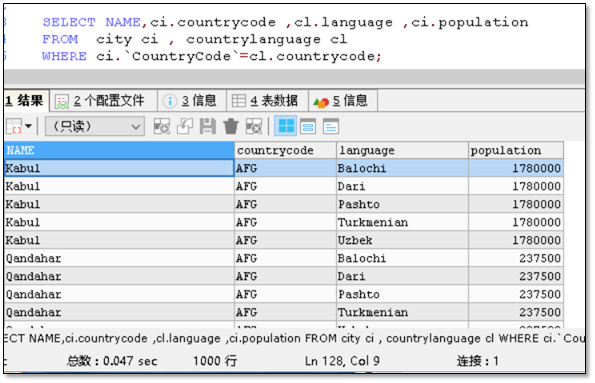
Task: Select the Kabul cell in Balochi row
Action: 119,168
